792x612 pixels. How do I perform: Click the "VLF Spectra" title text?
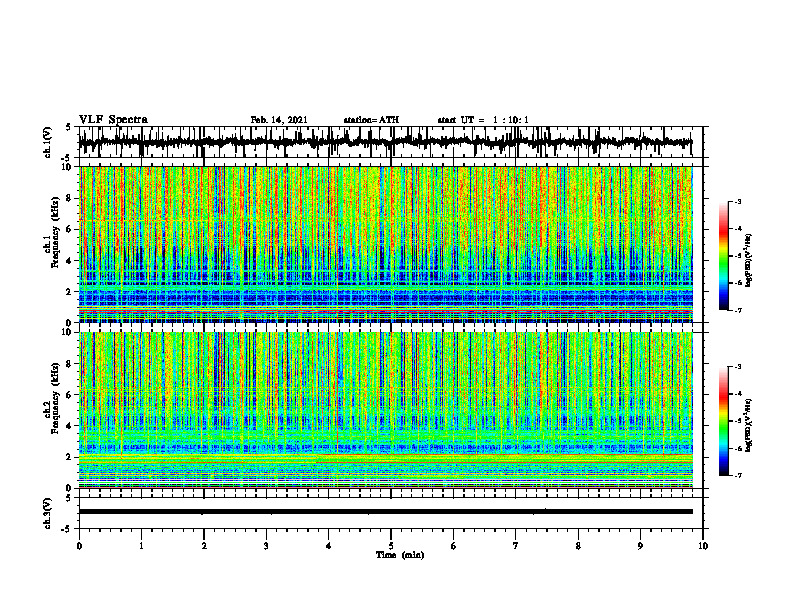pyautogui.click(x=113, y=120)
